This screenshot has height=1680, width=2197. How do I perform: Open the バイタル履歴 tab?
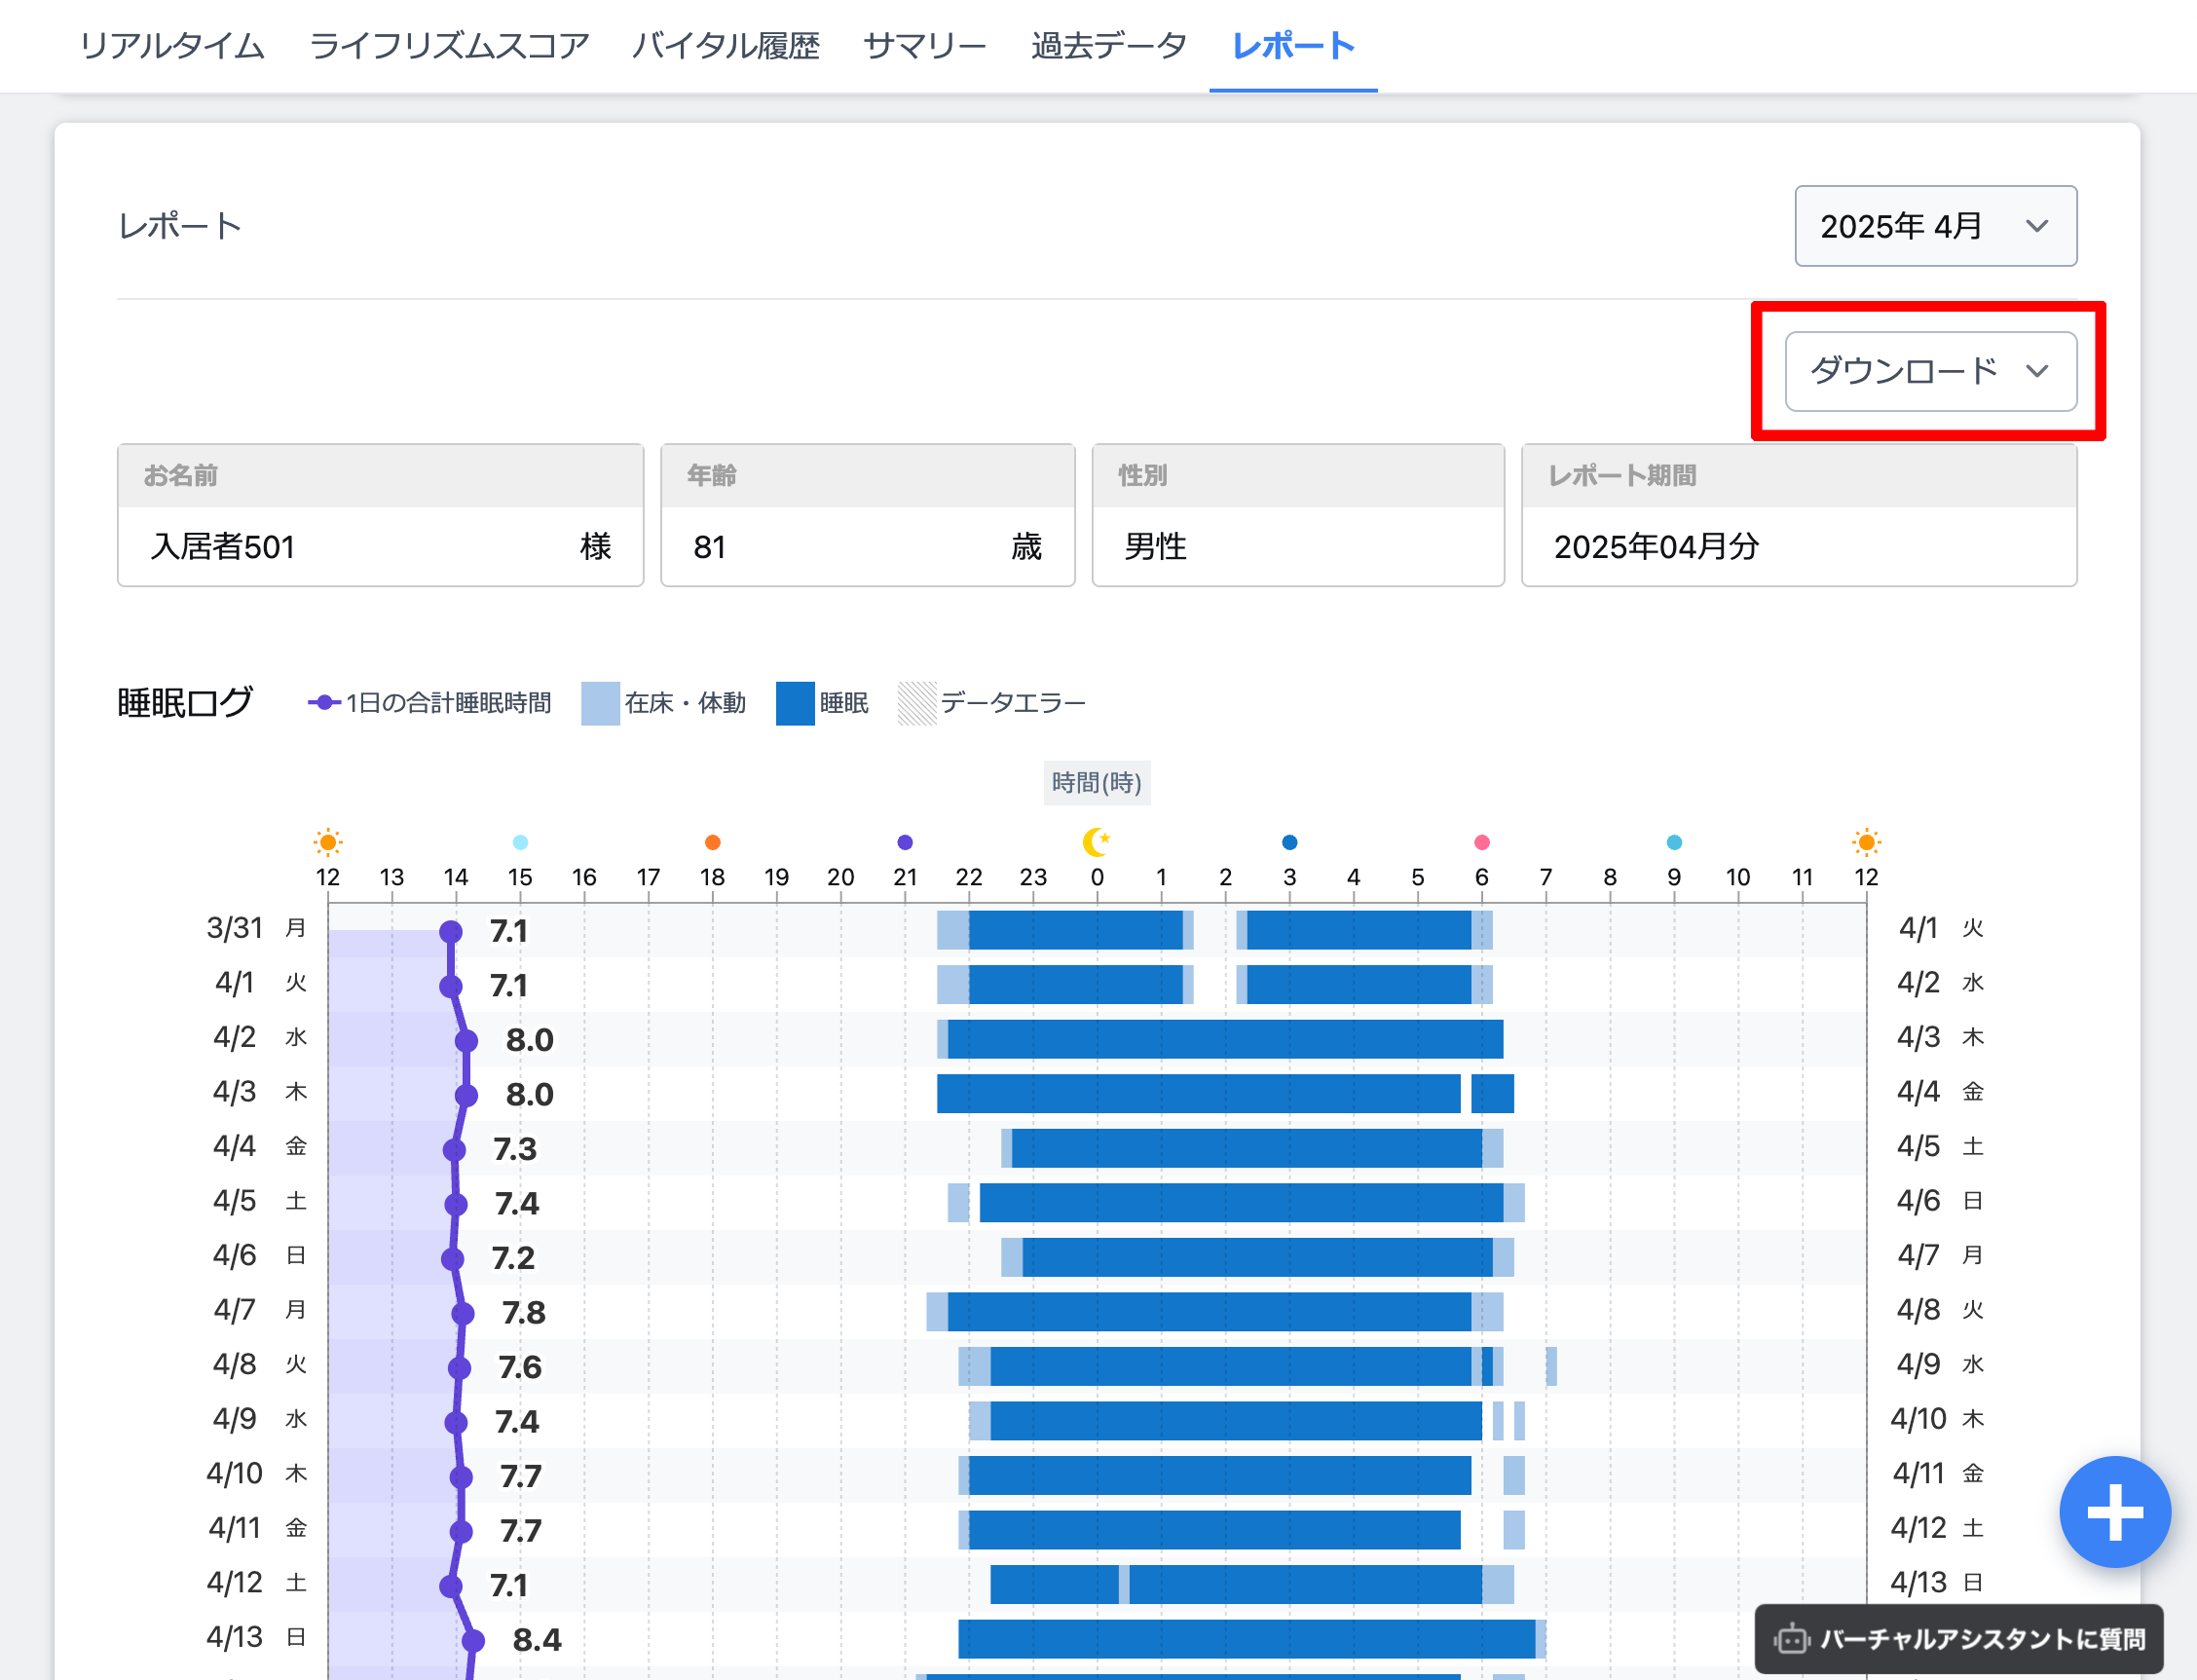726,46
